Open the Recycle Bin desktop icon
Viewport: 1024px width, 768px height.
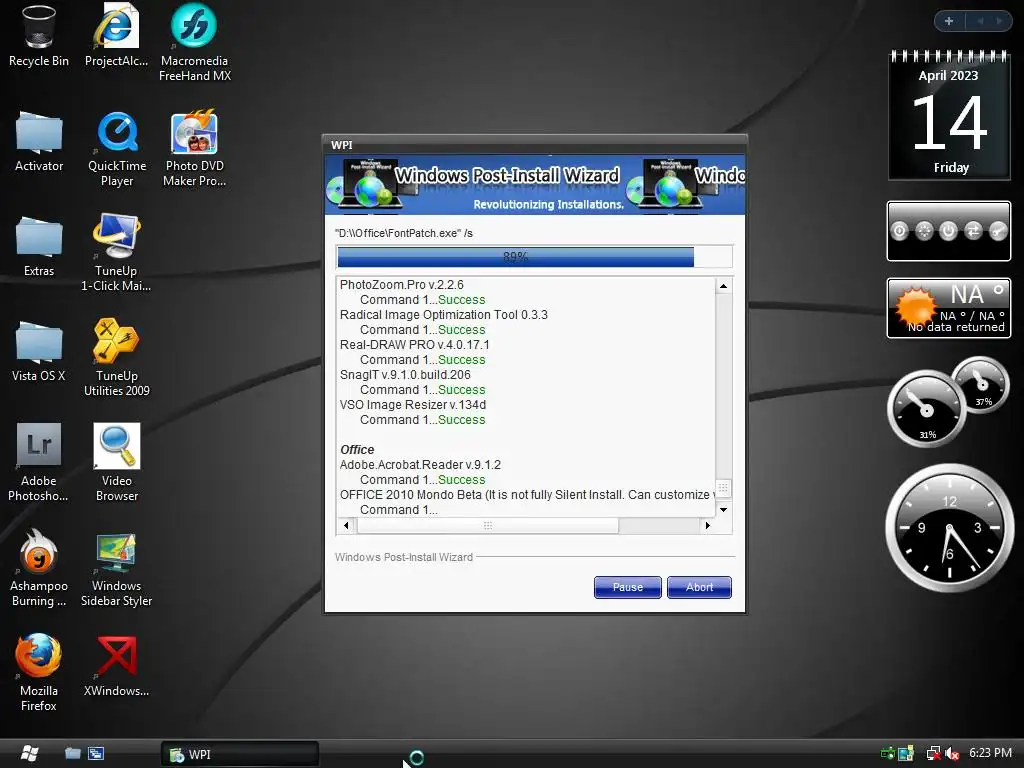click(39, 36)
